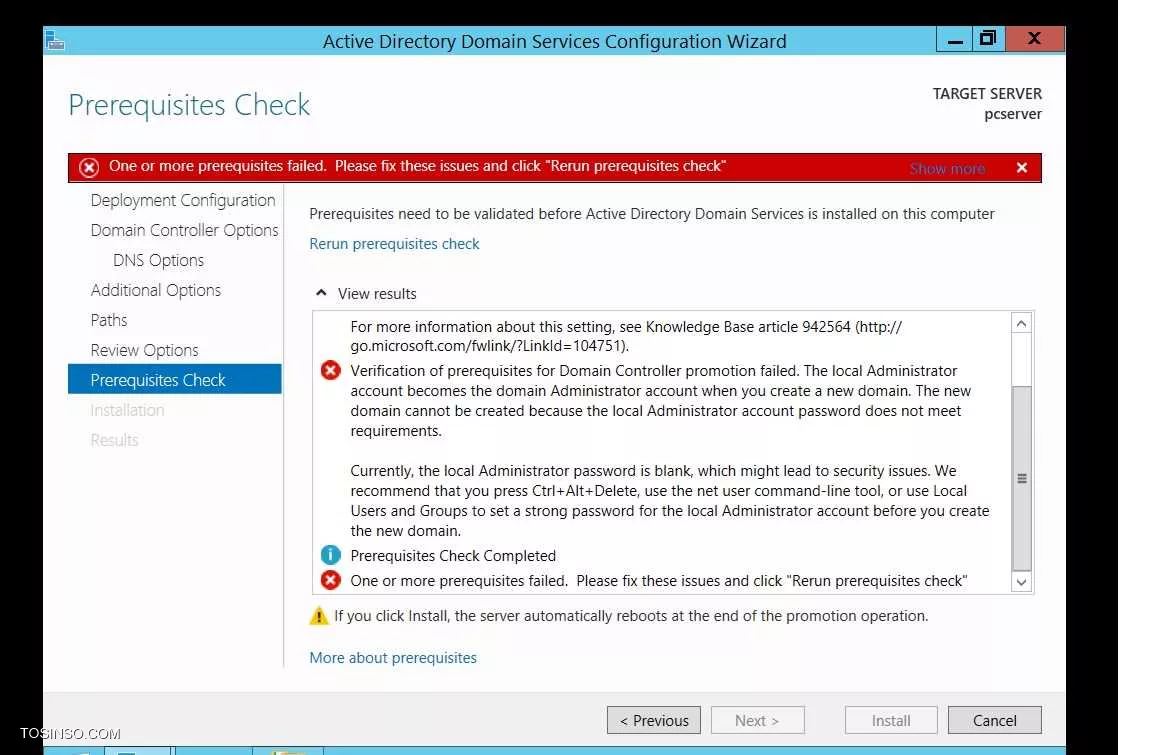Go to Domain Controller Options step
The image size is (1152, 755).
click(184, 231)
